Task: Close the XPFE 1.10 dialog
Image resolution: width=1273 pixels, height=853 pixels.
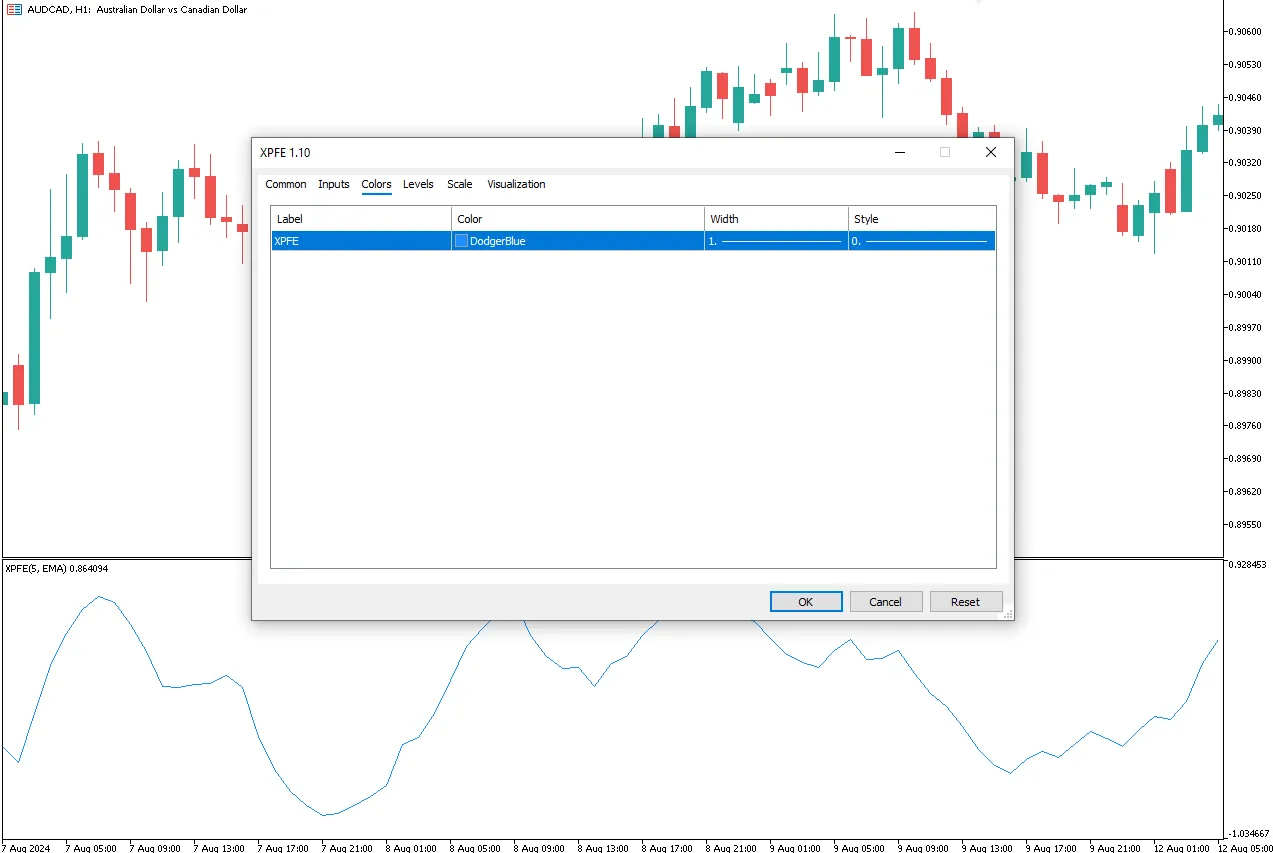Action: (990, 152)
